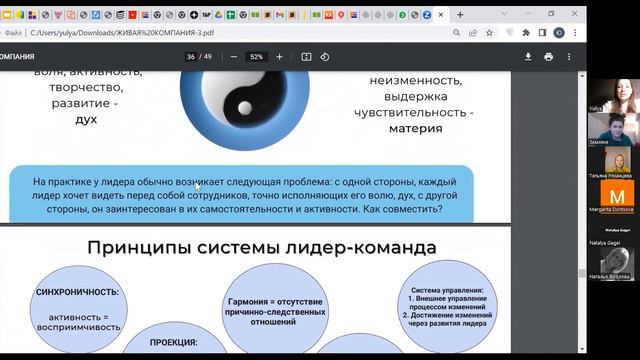Switch to the T&P tab
Image resolution: width=640 pixels, height=360 pixels.
tap(206, 15)
